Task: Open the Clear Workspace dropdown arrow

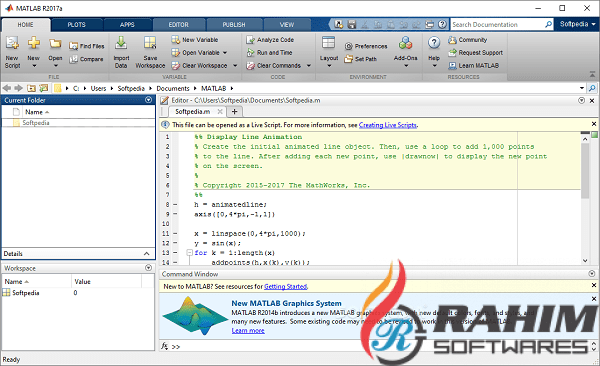Action: [x=235, y=65]
